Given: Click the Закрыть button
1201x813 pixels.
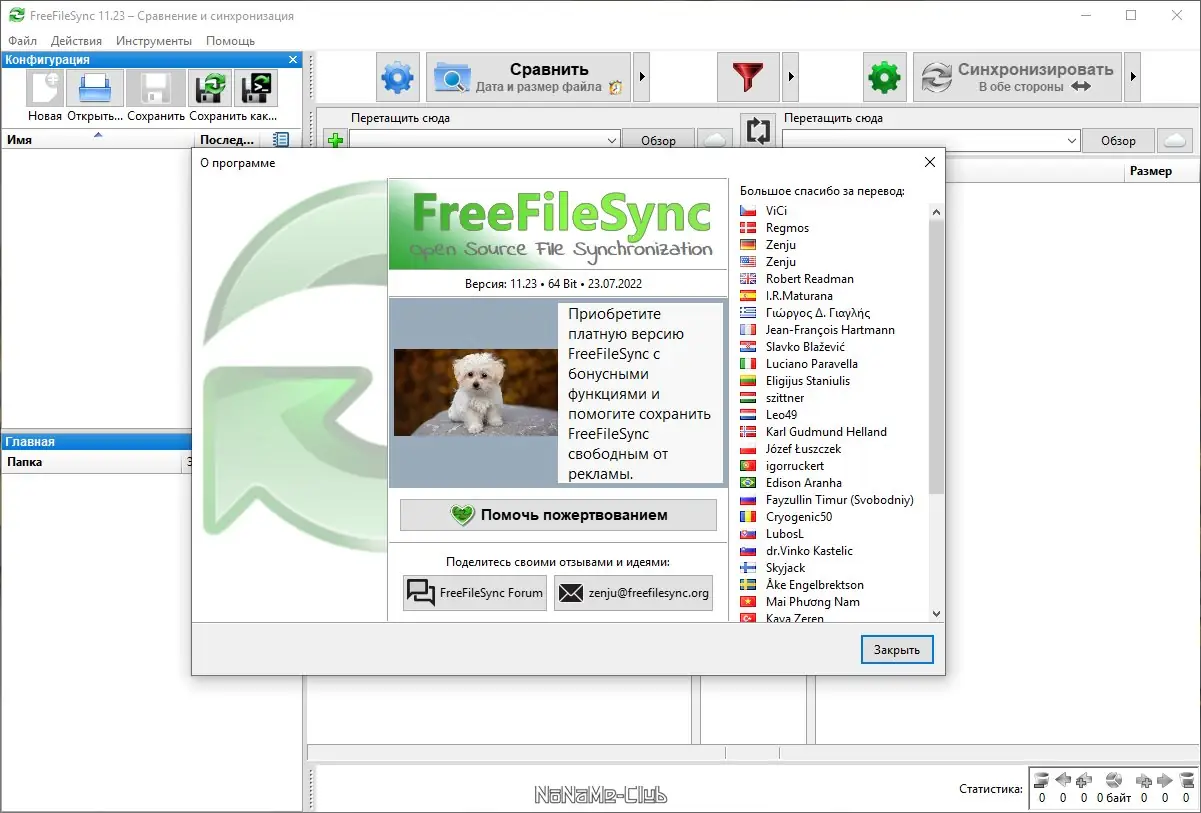Looking at the screenshot, I should [897, 650].
